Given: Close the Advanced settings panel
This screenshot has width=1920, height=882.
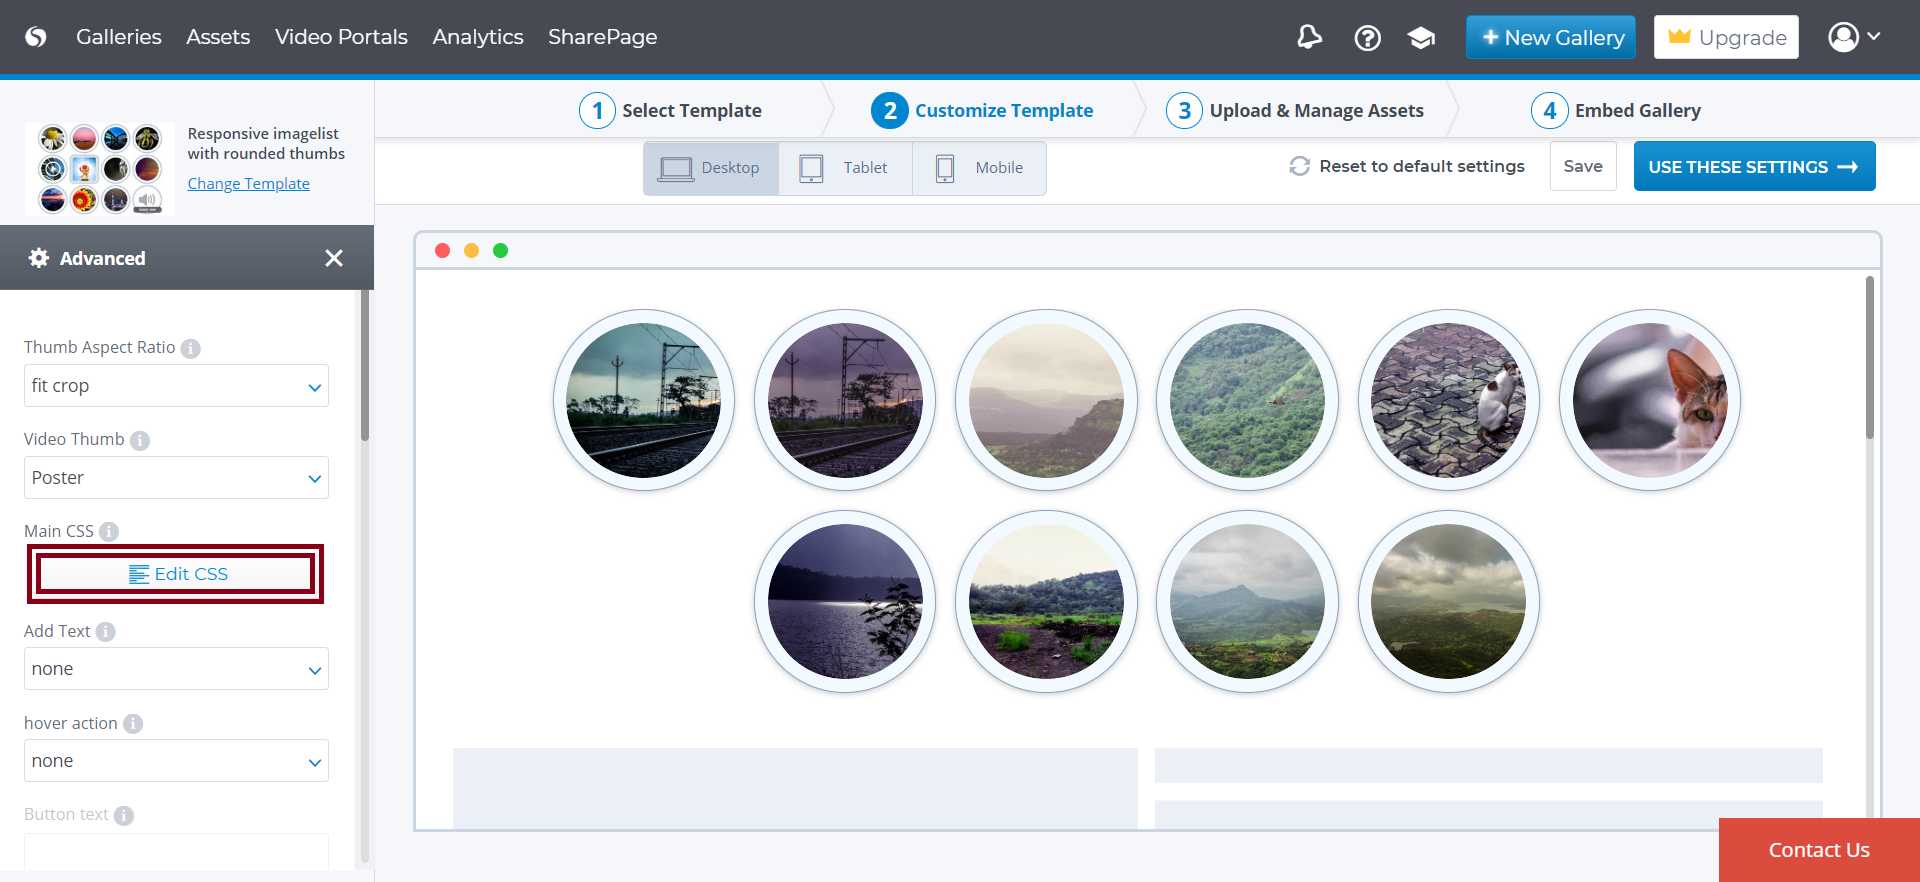Looking at the screenshot, I should point(334,258).
